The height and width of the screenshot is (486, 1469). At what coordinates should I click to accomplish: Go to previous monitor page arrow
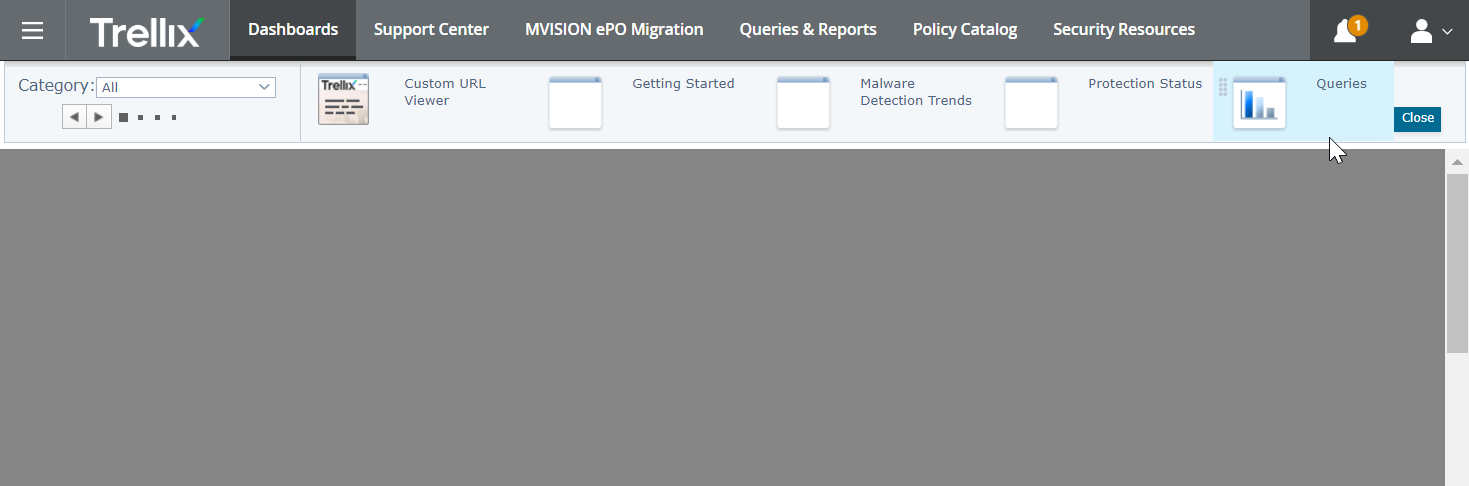(x=74, y=117)
